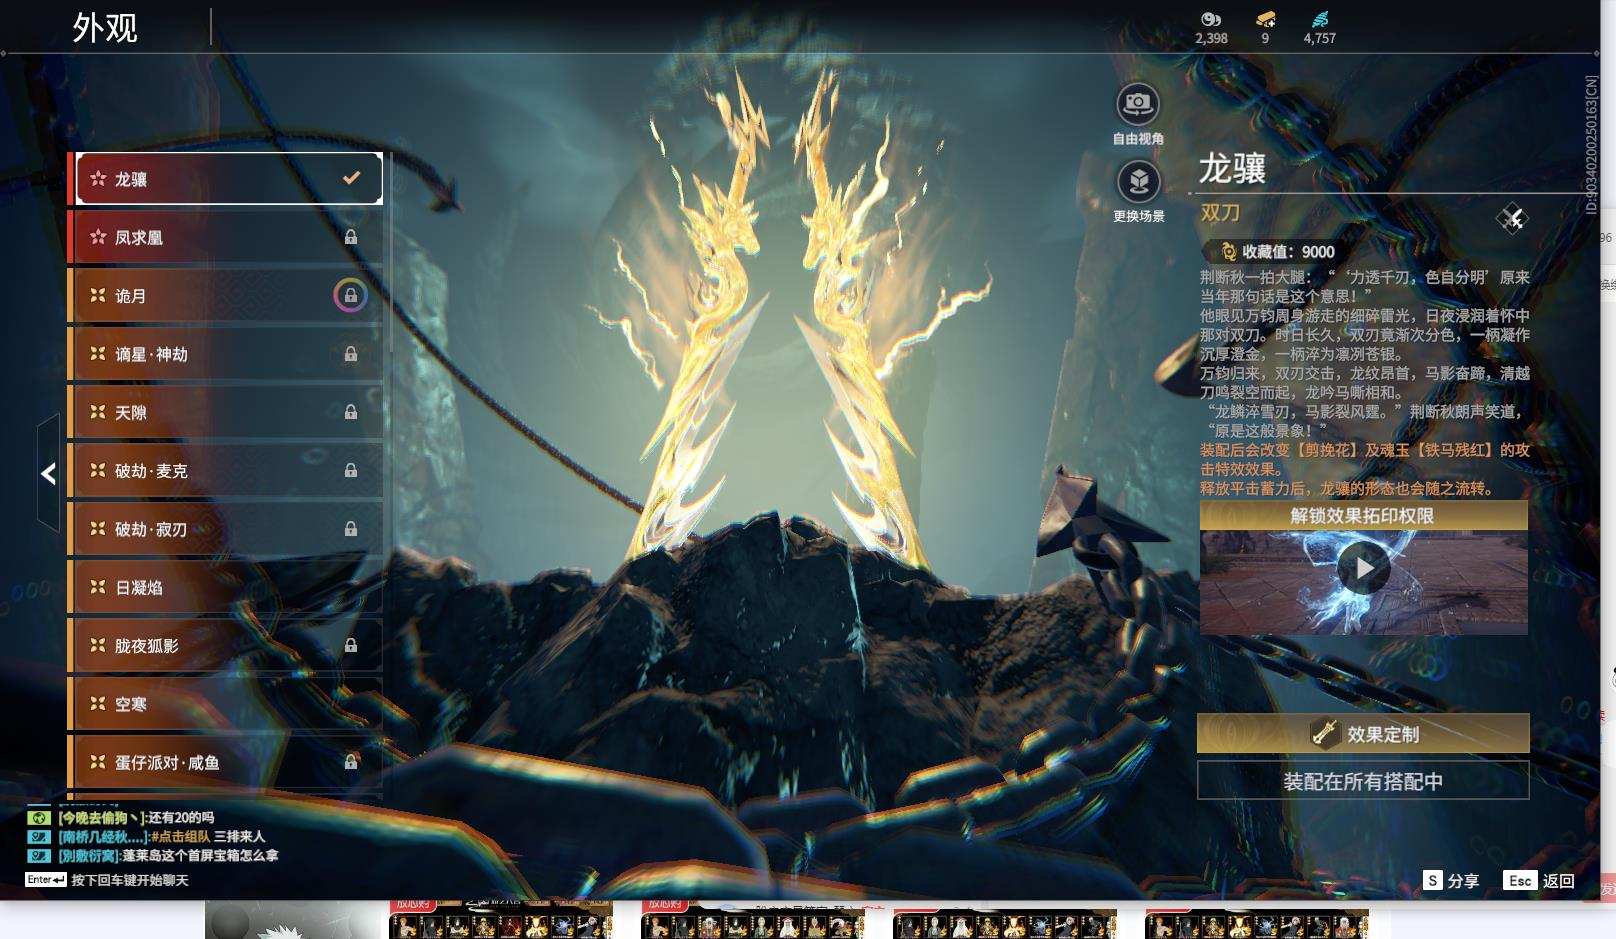Click the dual blades weapon type icon
This screenshot has height=939, width=1616.
[x=1512, y=218]
